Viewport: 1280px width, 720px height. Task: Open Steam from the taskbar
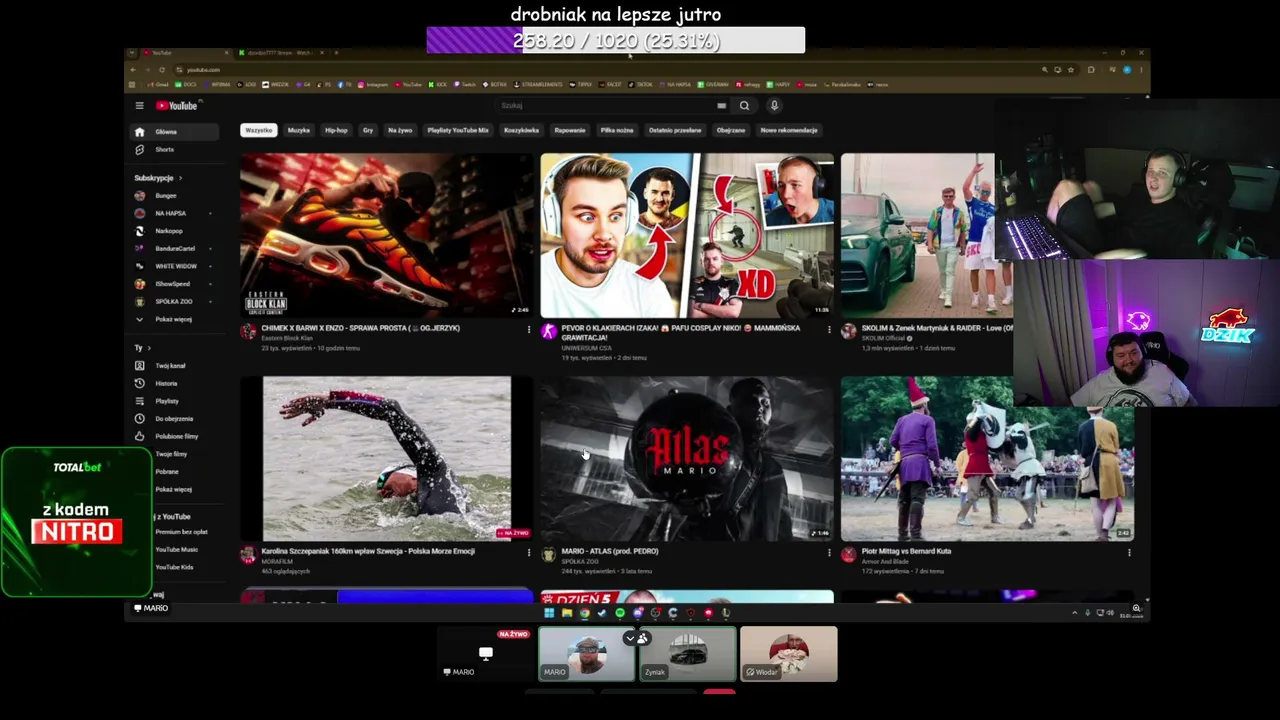602,613
